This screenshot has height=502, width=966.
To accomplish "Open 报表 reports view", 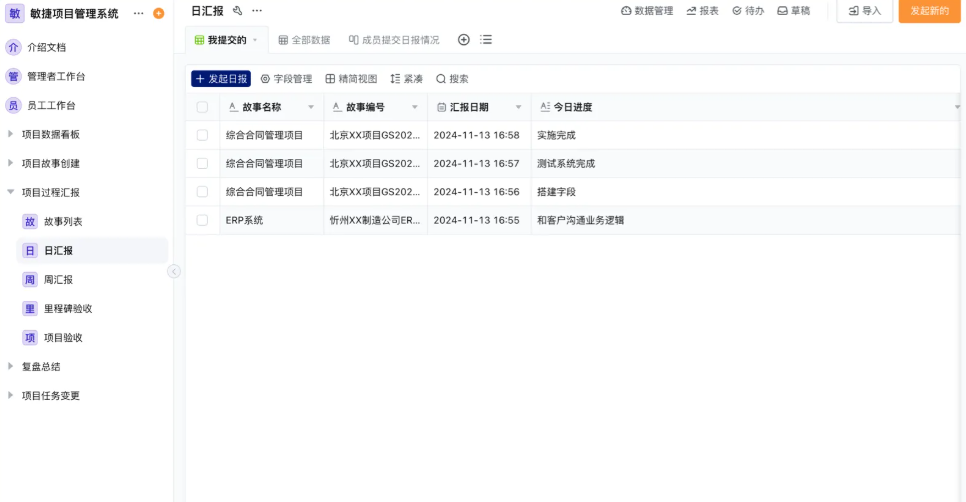I will pyautogui.click(x=702, y=11).
